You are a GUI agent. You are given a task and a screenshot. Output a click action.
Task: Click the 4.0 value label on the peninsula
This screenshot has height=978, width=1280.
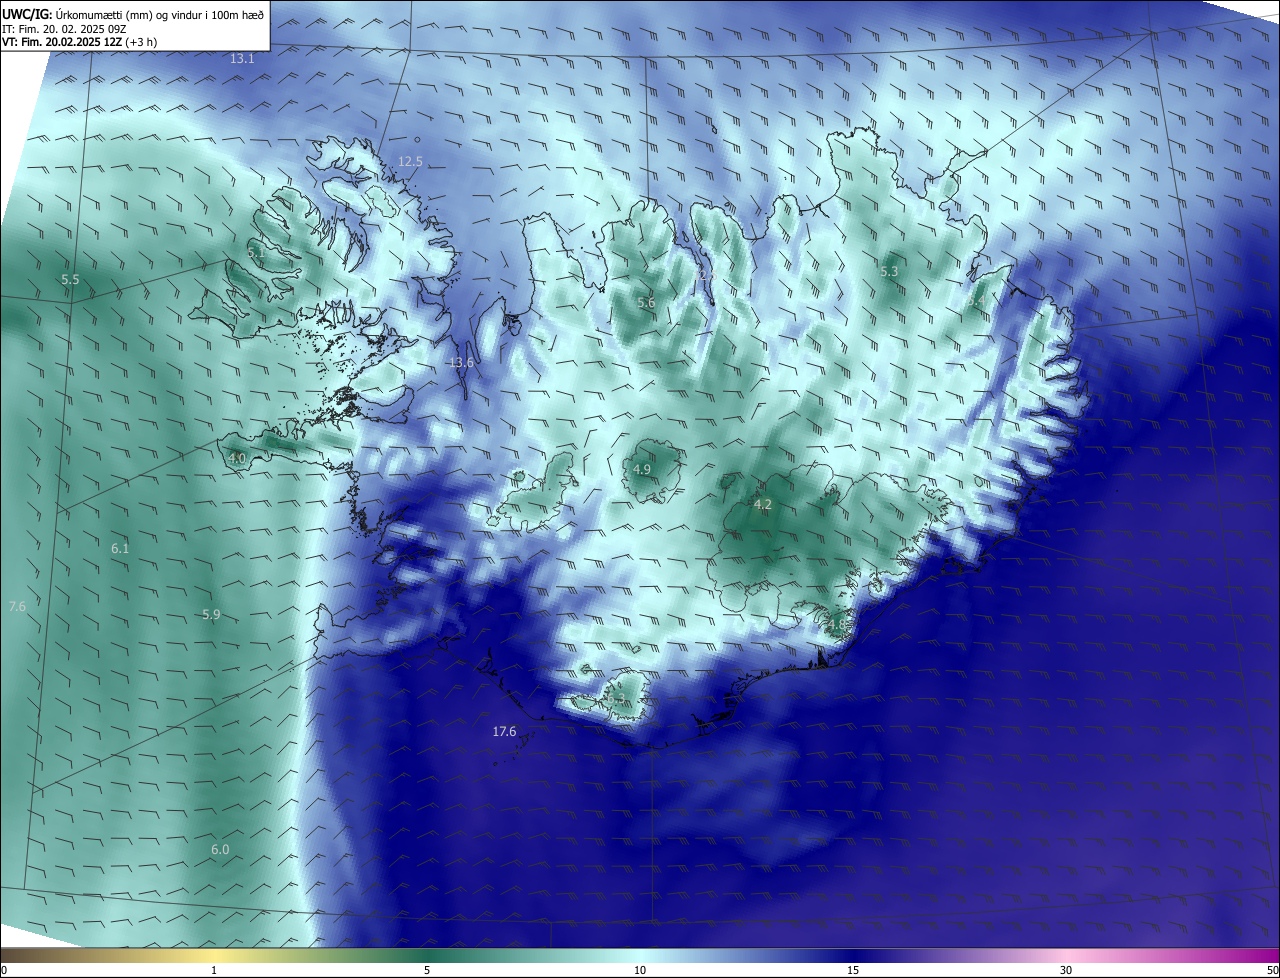(x=237, y=458)
